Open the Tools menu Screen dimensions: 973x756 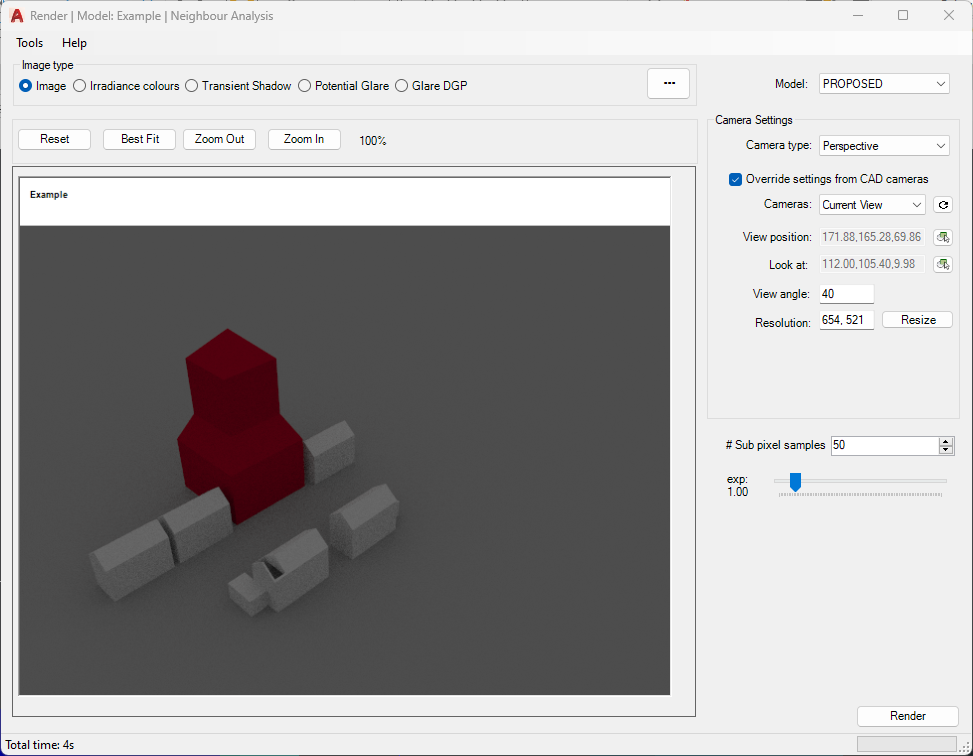tap(29, 43)
